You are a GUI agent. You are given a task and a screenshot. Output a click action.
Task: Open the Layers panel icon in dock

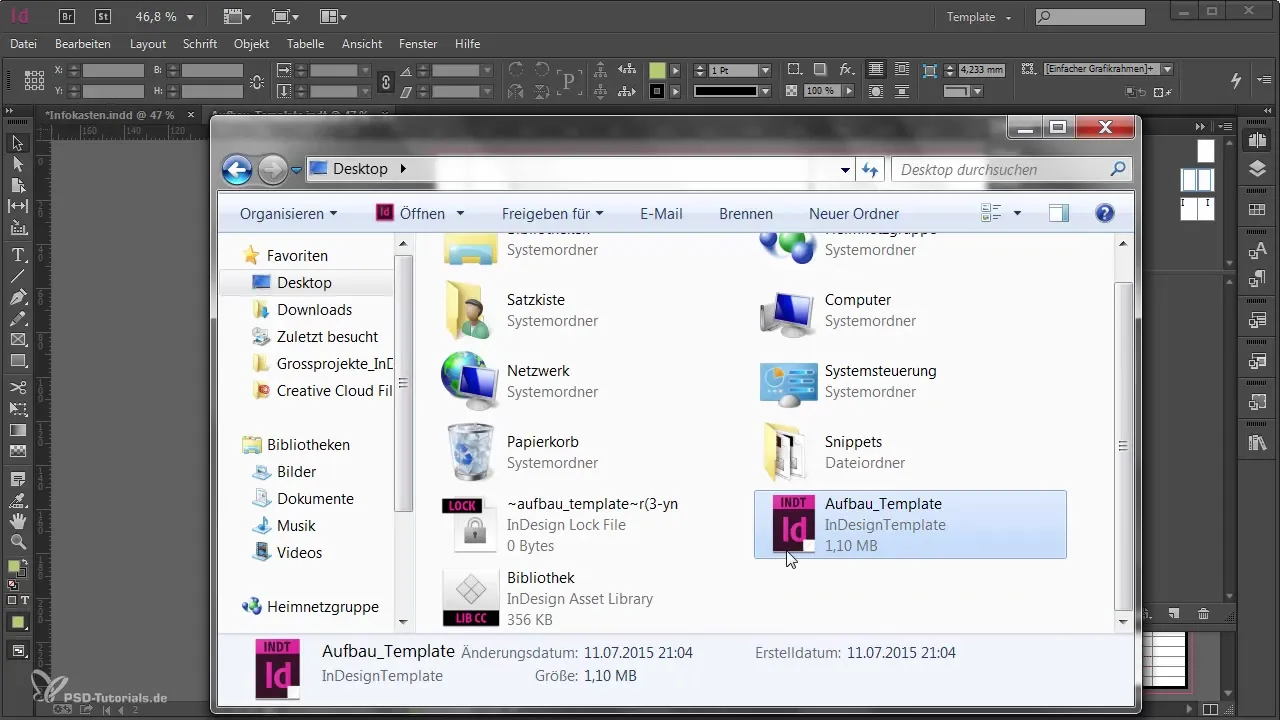[x=1257, y=169]
